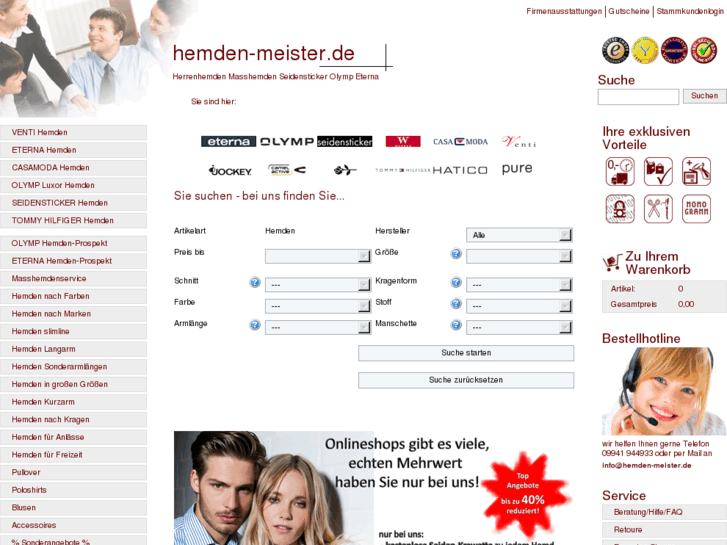Screen dimensions: 727x545
Task: Click the Suchen button
Action: coord(705,96)
